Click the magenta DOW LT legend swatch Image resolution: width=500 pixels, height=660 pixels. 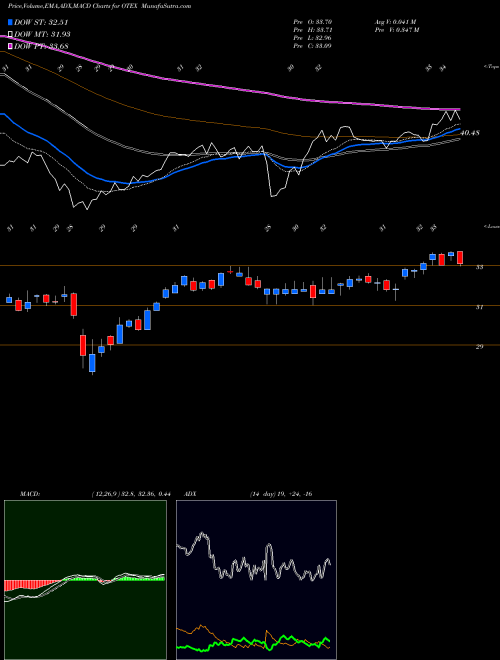pyautogui.click(x=11, y=46)
